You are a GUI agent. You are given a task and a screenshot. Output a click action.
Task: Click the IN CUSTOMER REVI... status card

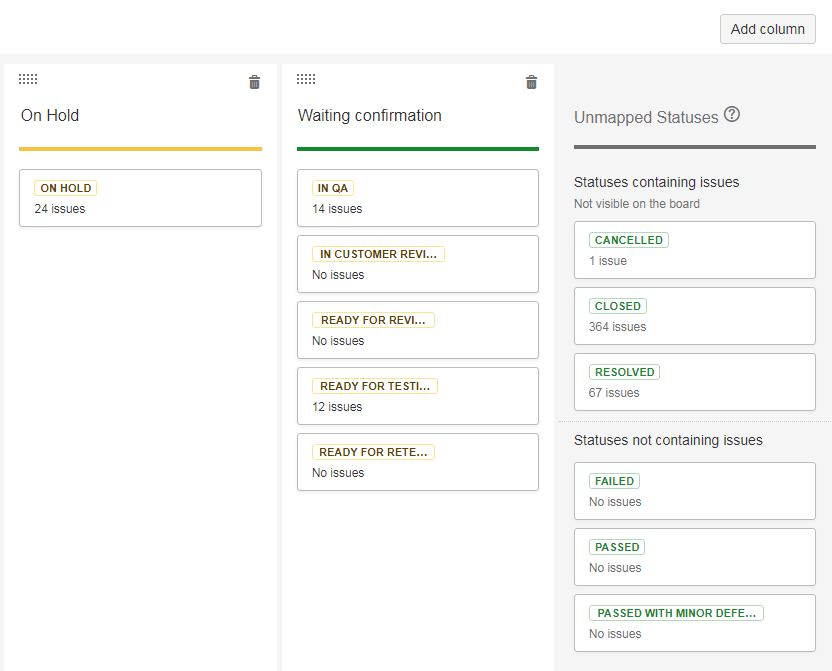tap(417, 264)
